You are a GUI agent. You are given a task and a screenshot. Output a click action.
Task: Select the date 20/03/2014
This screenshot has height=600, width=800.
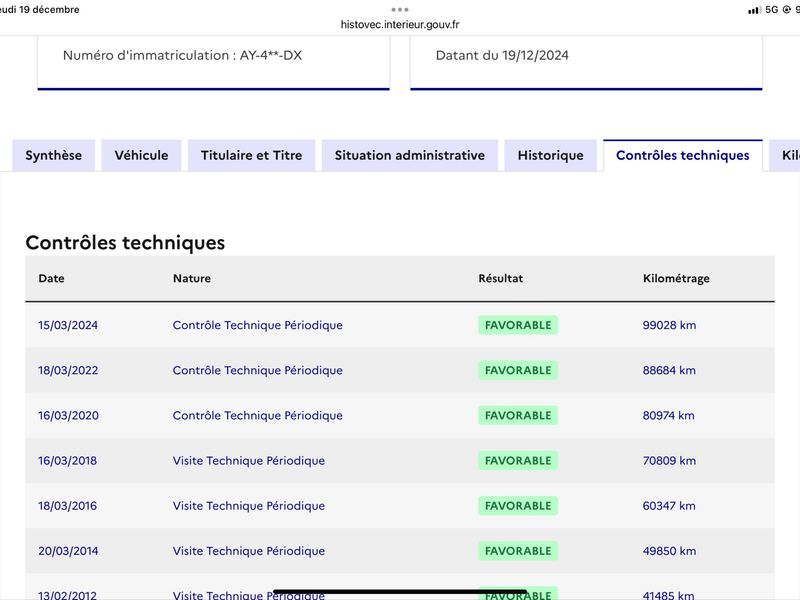coord(68,551)
